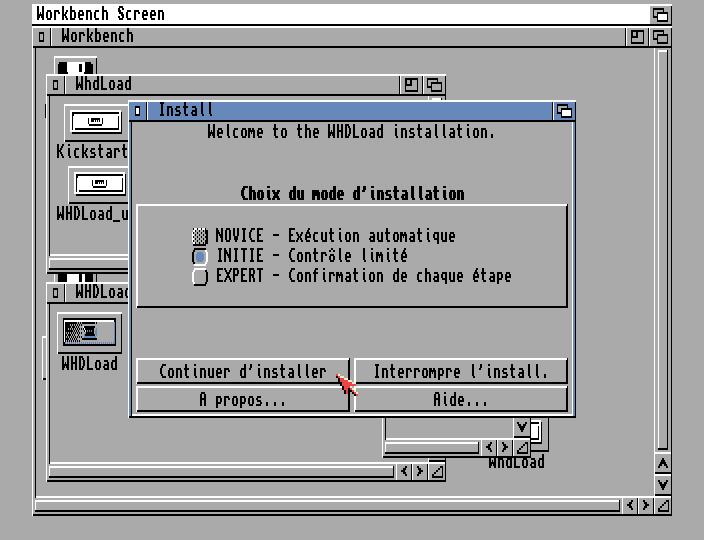
Task: Click left arrow of small window behind Install
Action: (489, 447)
